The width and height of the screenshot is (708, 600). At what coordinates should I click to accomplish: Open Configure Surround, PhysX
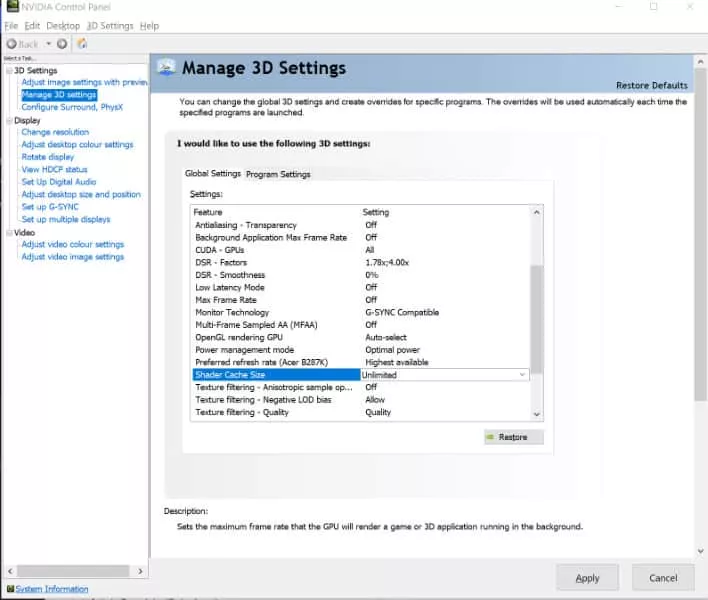click(72, 107)
